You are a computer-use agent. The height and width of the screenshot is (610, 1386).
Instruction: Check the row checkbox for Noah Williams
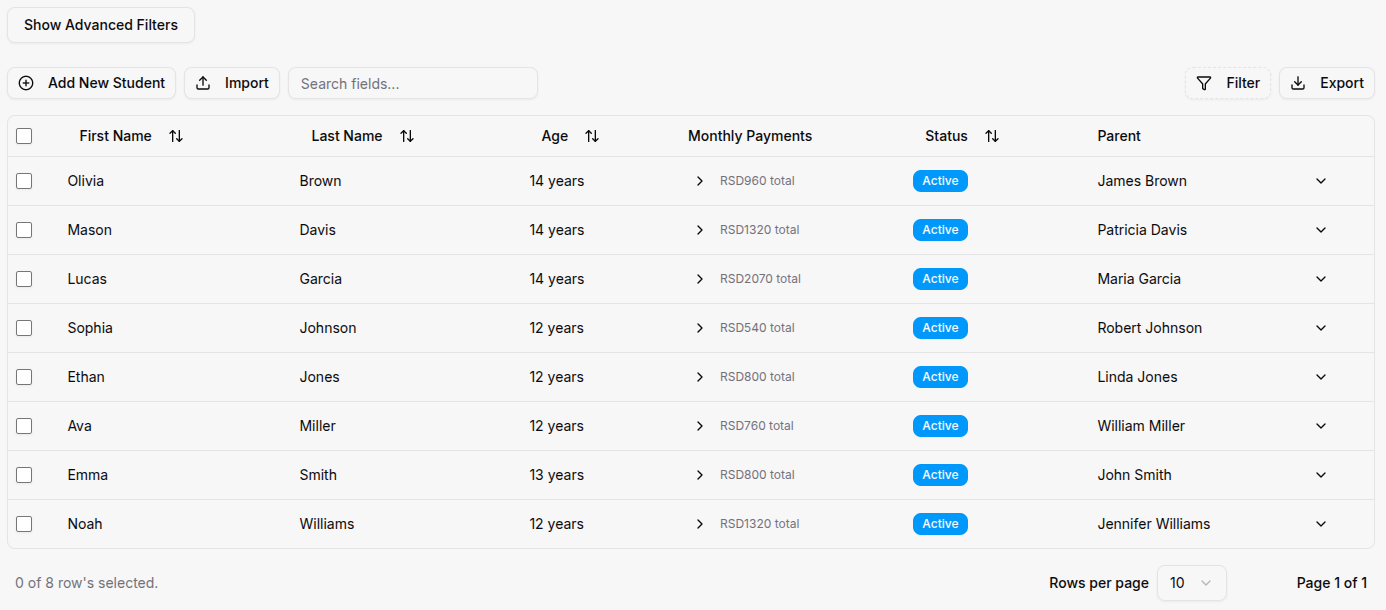[x=24, y=524]
